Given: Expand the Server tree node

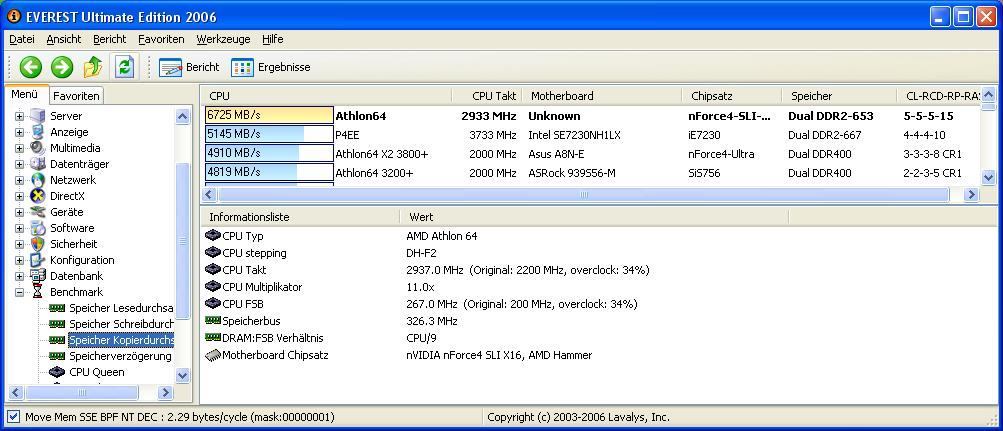Looking at the screenshot, I should (x=19, y=116).
